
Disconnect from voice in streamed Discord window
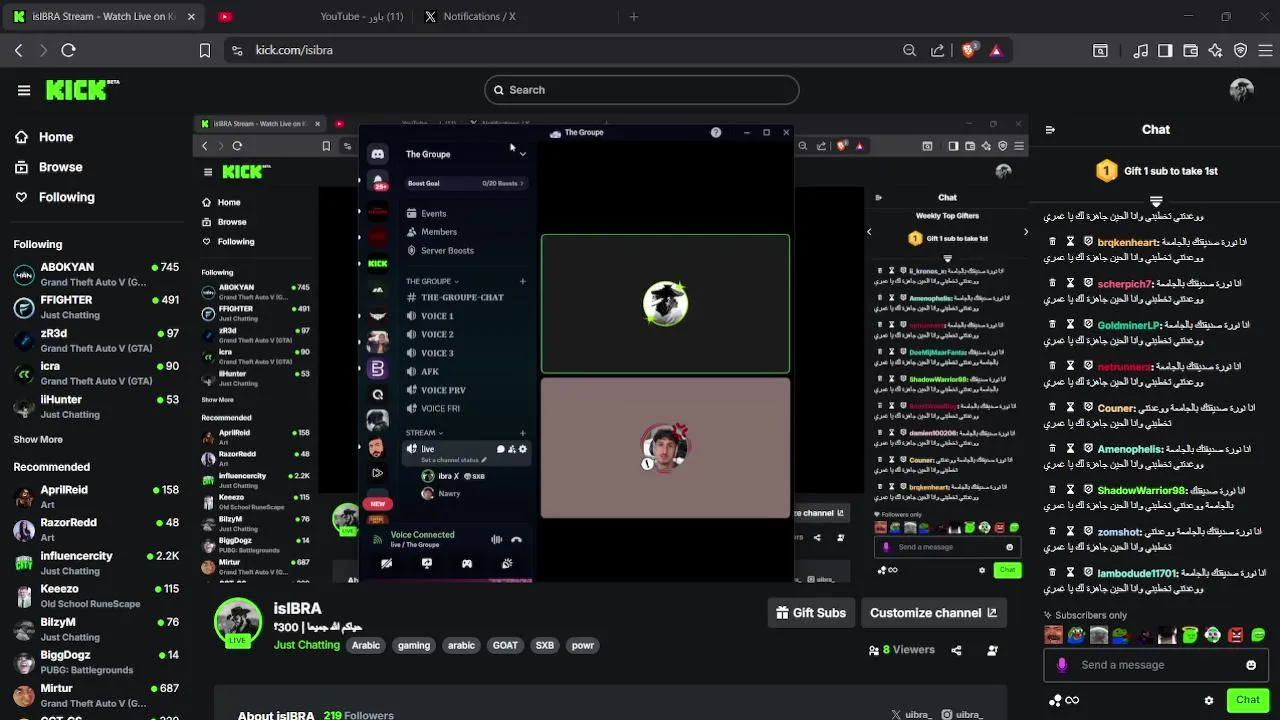point(516,540)
